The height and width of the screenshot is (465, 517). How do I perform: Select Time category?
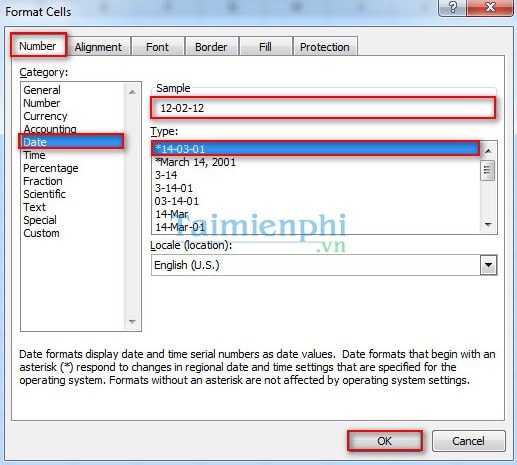(34, 155)
